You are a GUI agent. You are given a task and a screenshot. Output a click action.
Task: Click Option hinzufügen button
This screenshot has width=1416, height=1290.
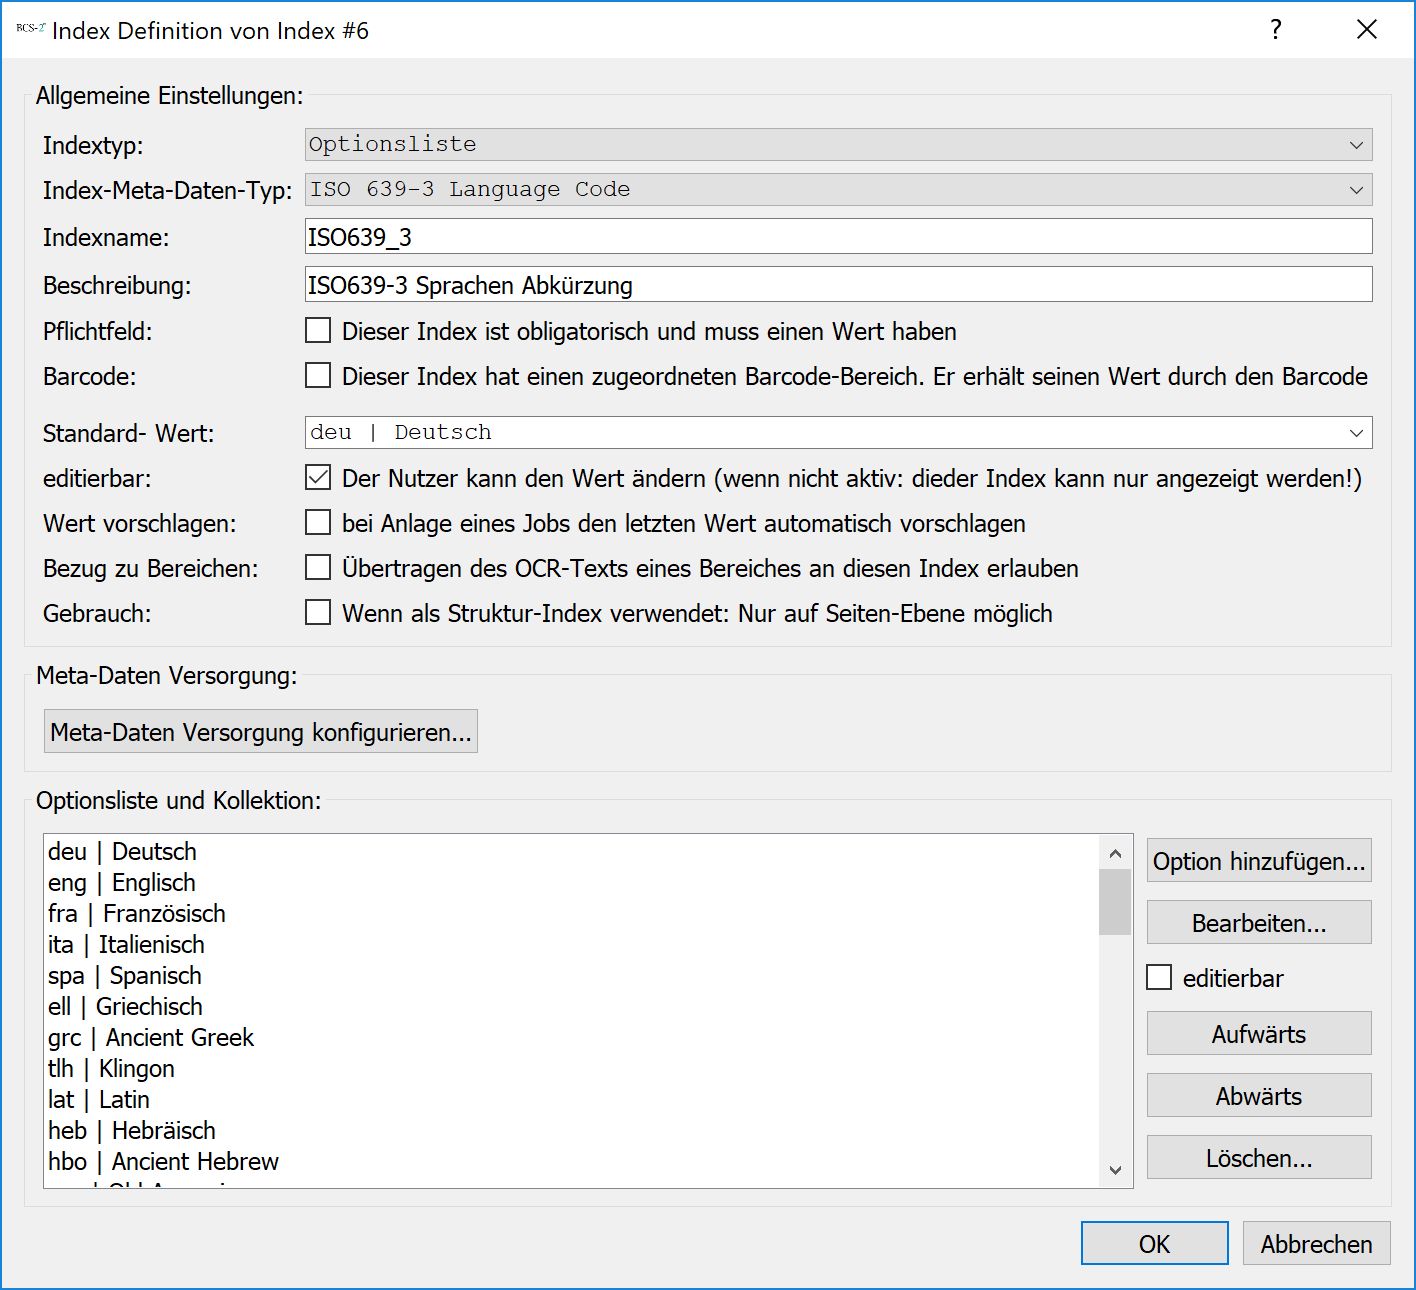tap(1259, 861)
